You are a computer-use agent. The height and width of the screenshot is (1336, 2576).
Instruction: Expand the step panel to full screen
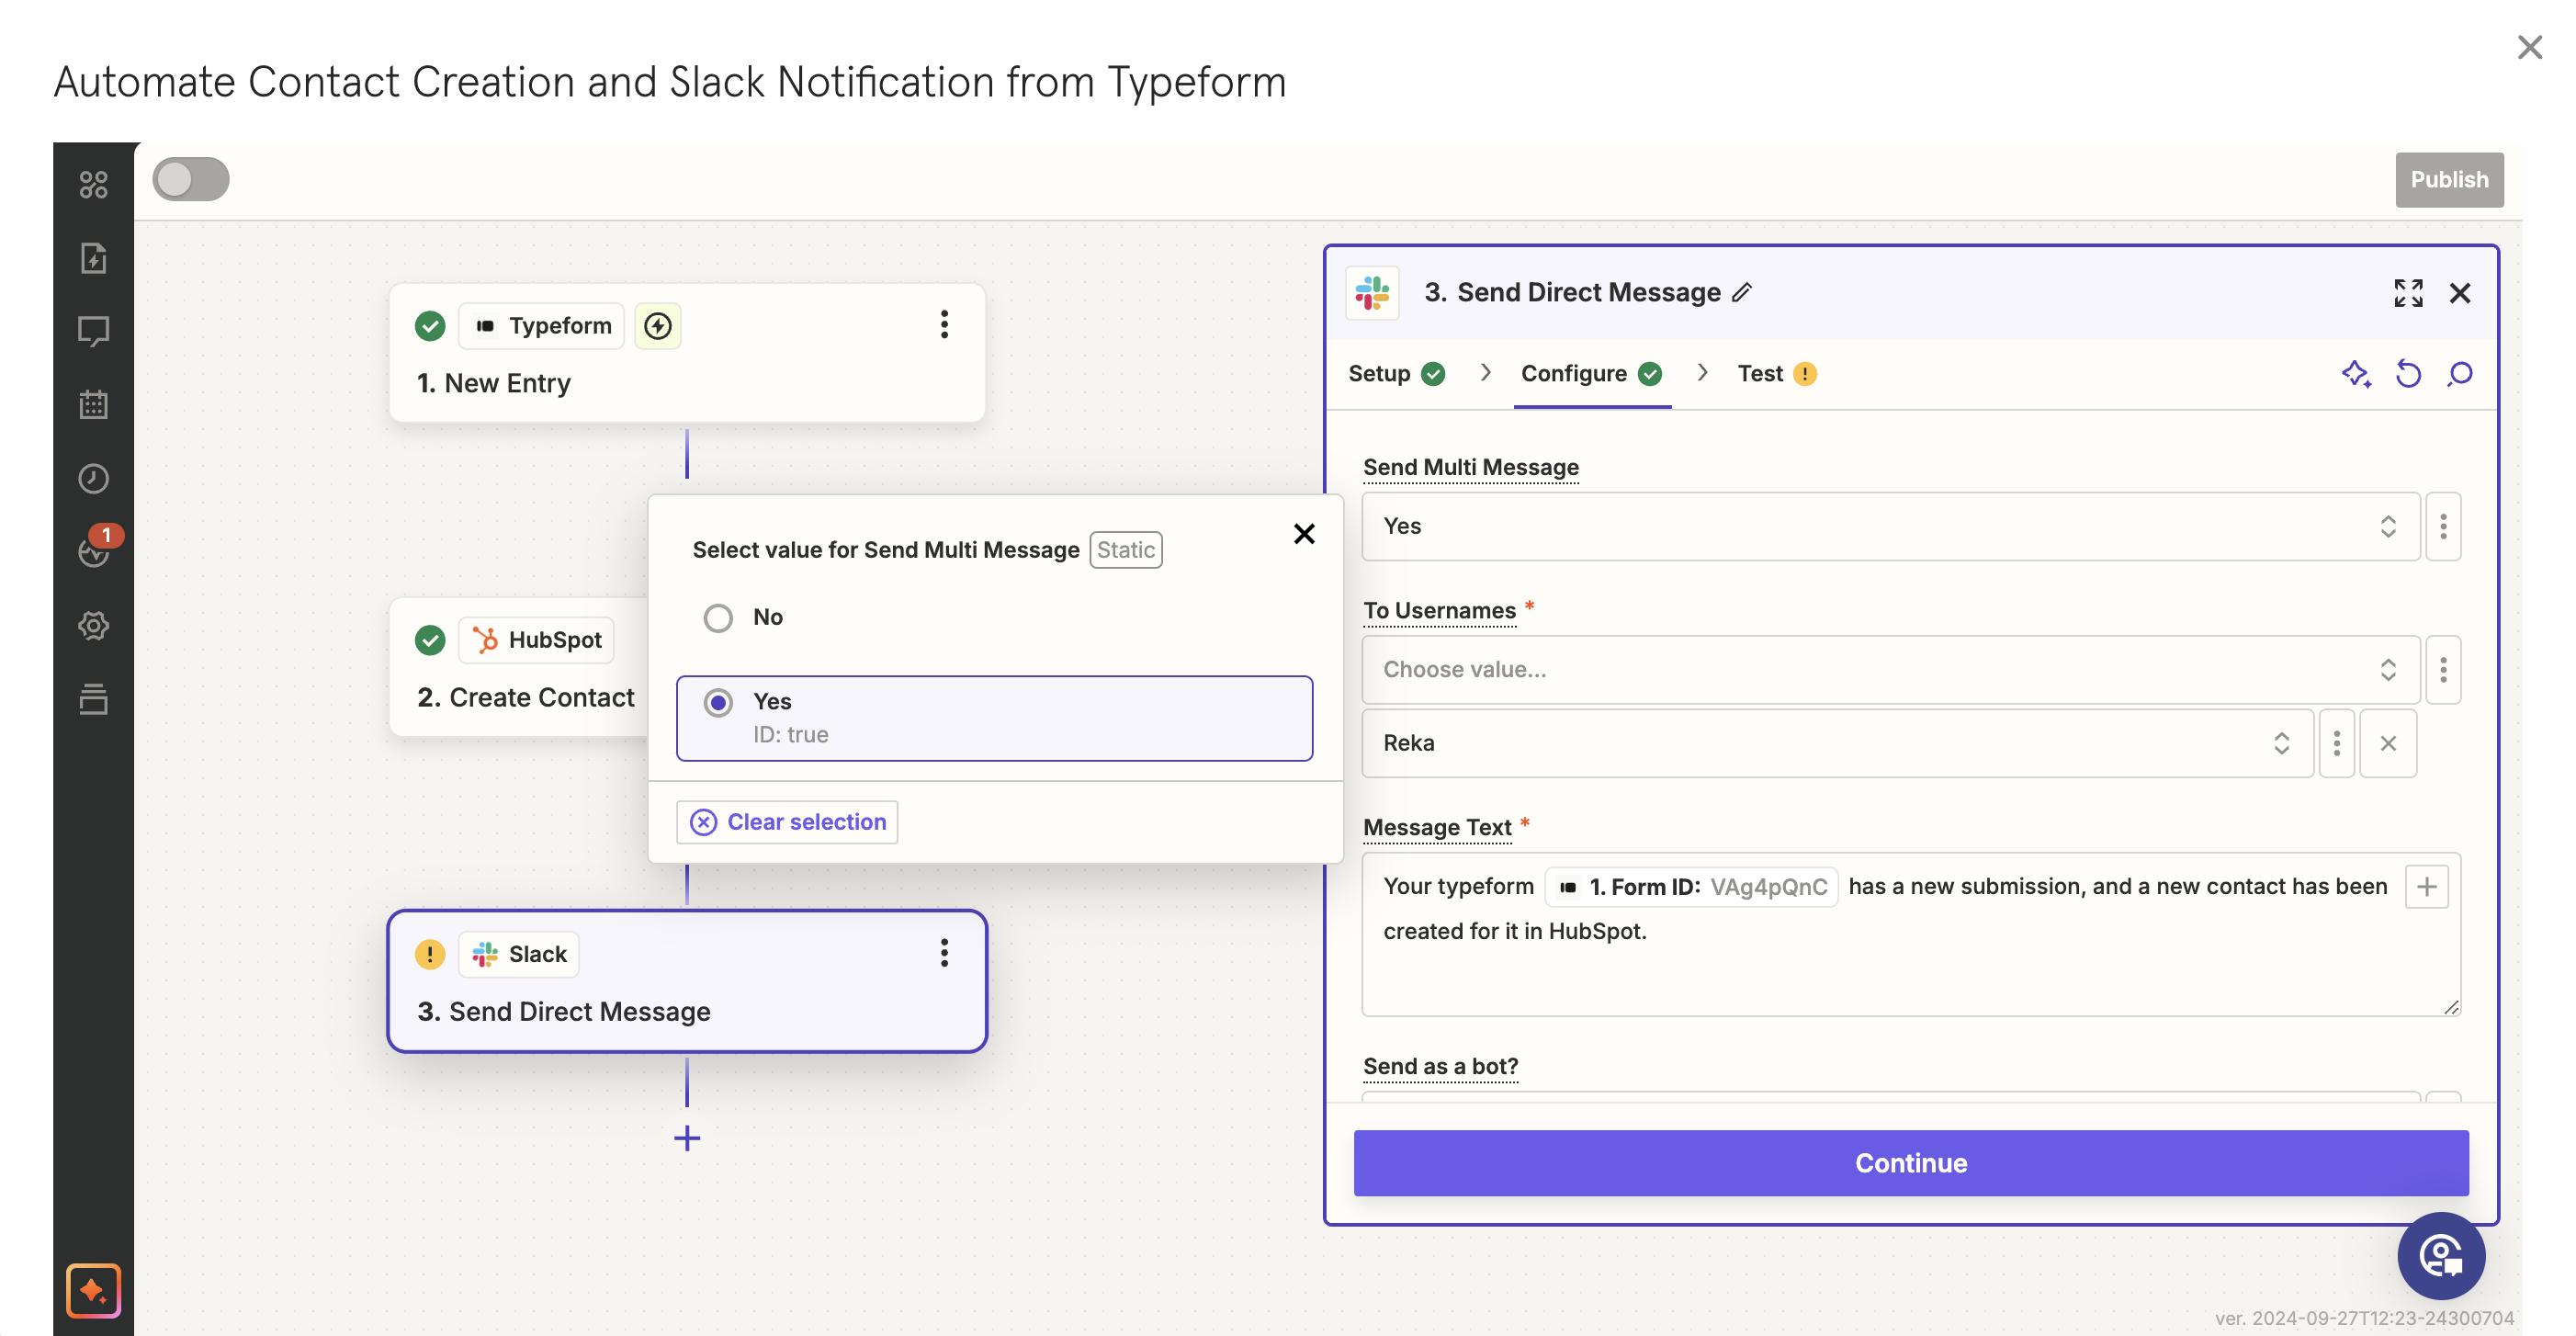(x=2408, y=293)
